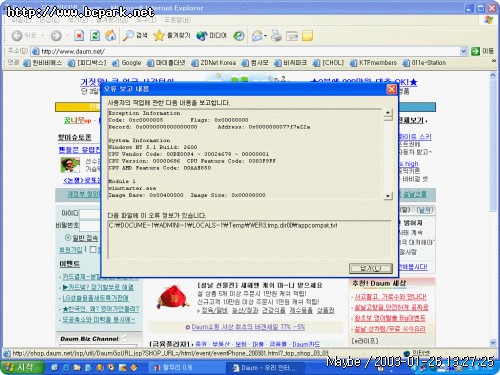
Task: Tick the checkbox beside 회원가입
Action: (93, 249)
